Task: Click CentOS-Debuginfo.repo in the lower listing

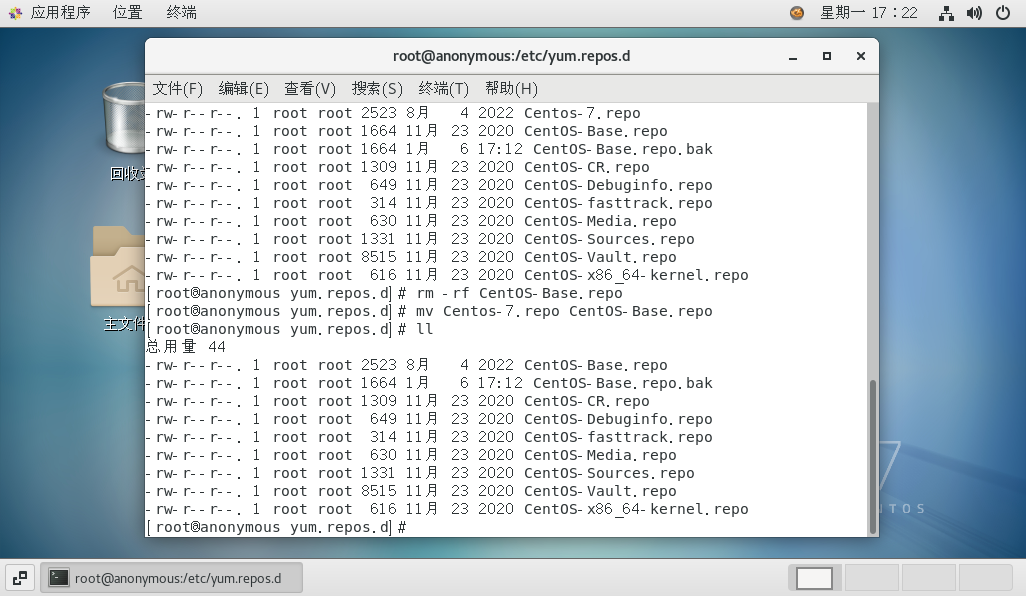Action: [x=618, y=419]
